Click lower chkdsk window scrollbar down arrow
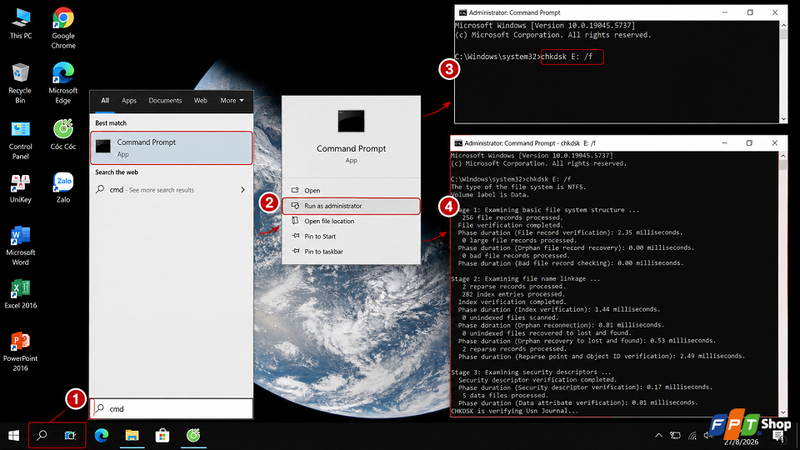 coord(783,412)
